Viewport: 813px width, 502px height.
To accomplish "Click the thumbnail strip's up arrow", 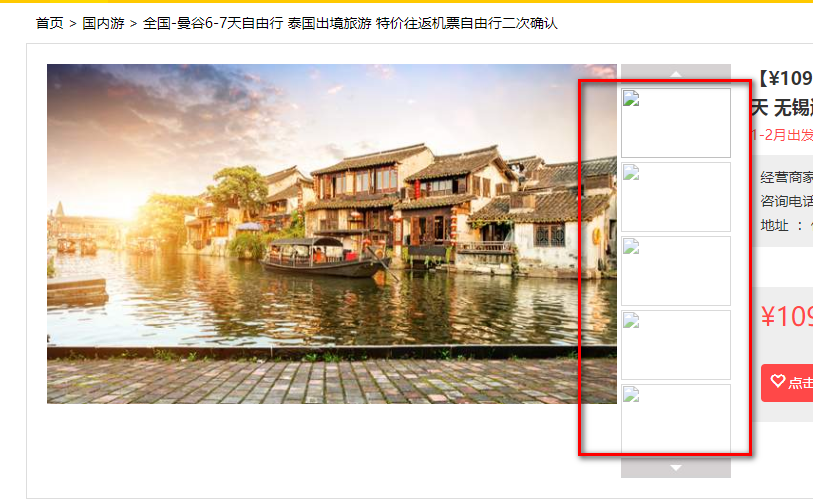I will click(676, 74).
